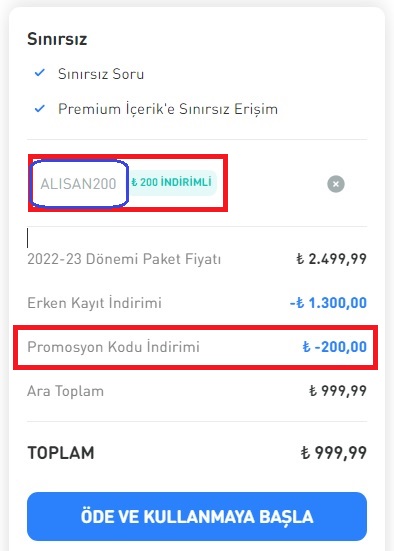Click the ÖDE VE KULLANMAYA BAŞLA button
The width and height of the screenshot is (394, 551).
(x=197, y=516)
